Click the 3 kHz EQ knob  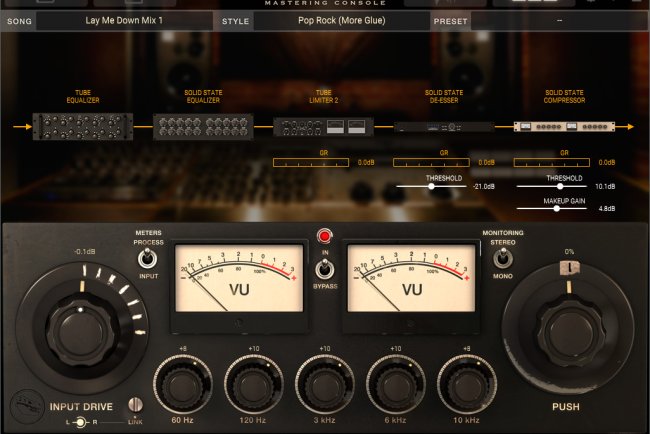[325, 385]
